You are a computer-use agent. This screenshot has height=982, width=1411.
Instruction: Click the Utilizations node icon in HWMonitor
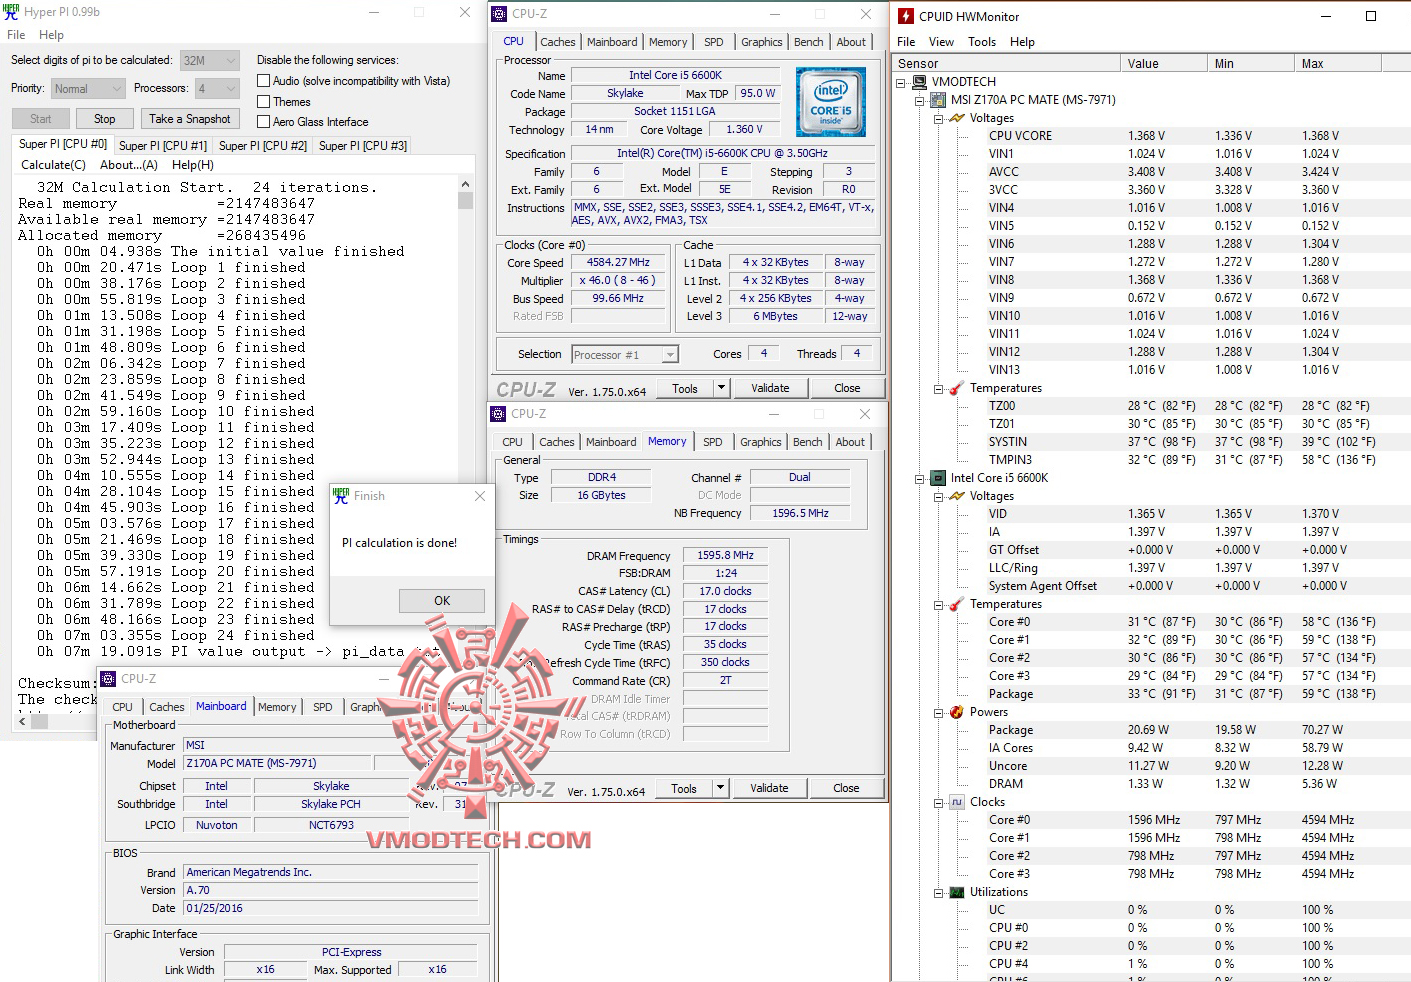(x=957, y=892)
